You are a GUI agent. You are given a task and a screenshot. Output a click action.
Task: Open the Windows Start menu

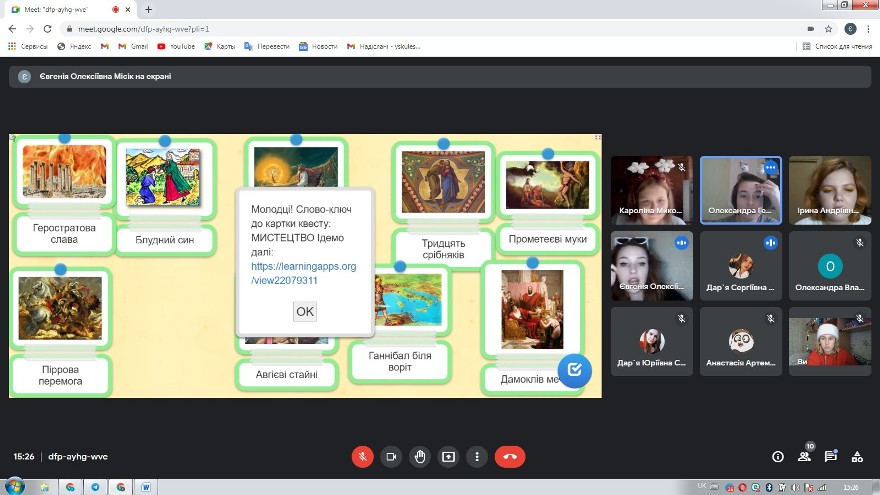click(14, 487)
